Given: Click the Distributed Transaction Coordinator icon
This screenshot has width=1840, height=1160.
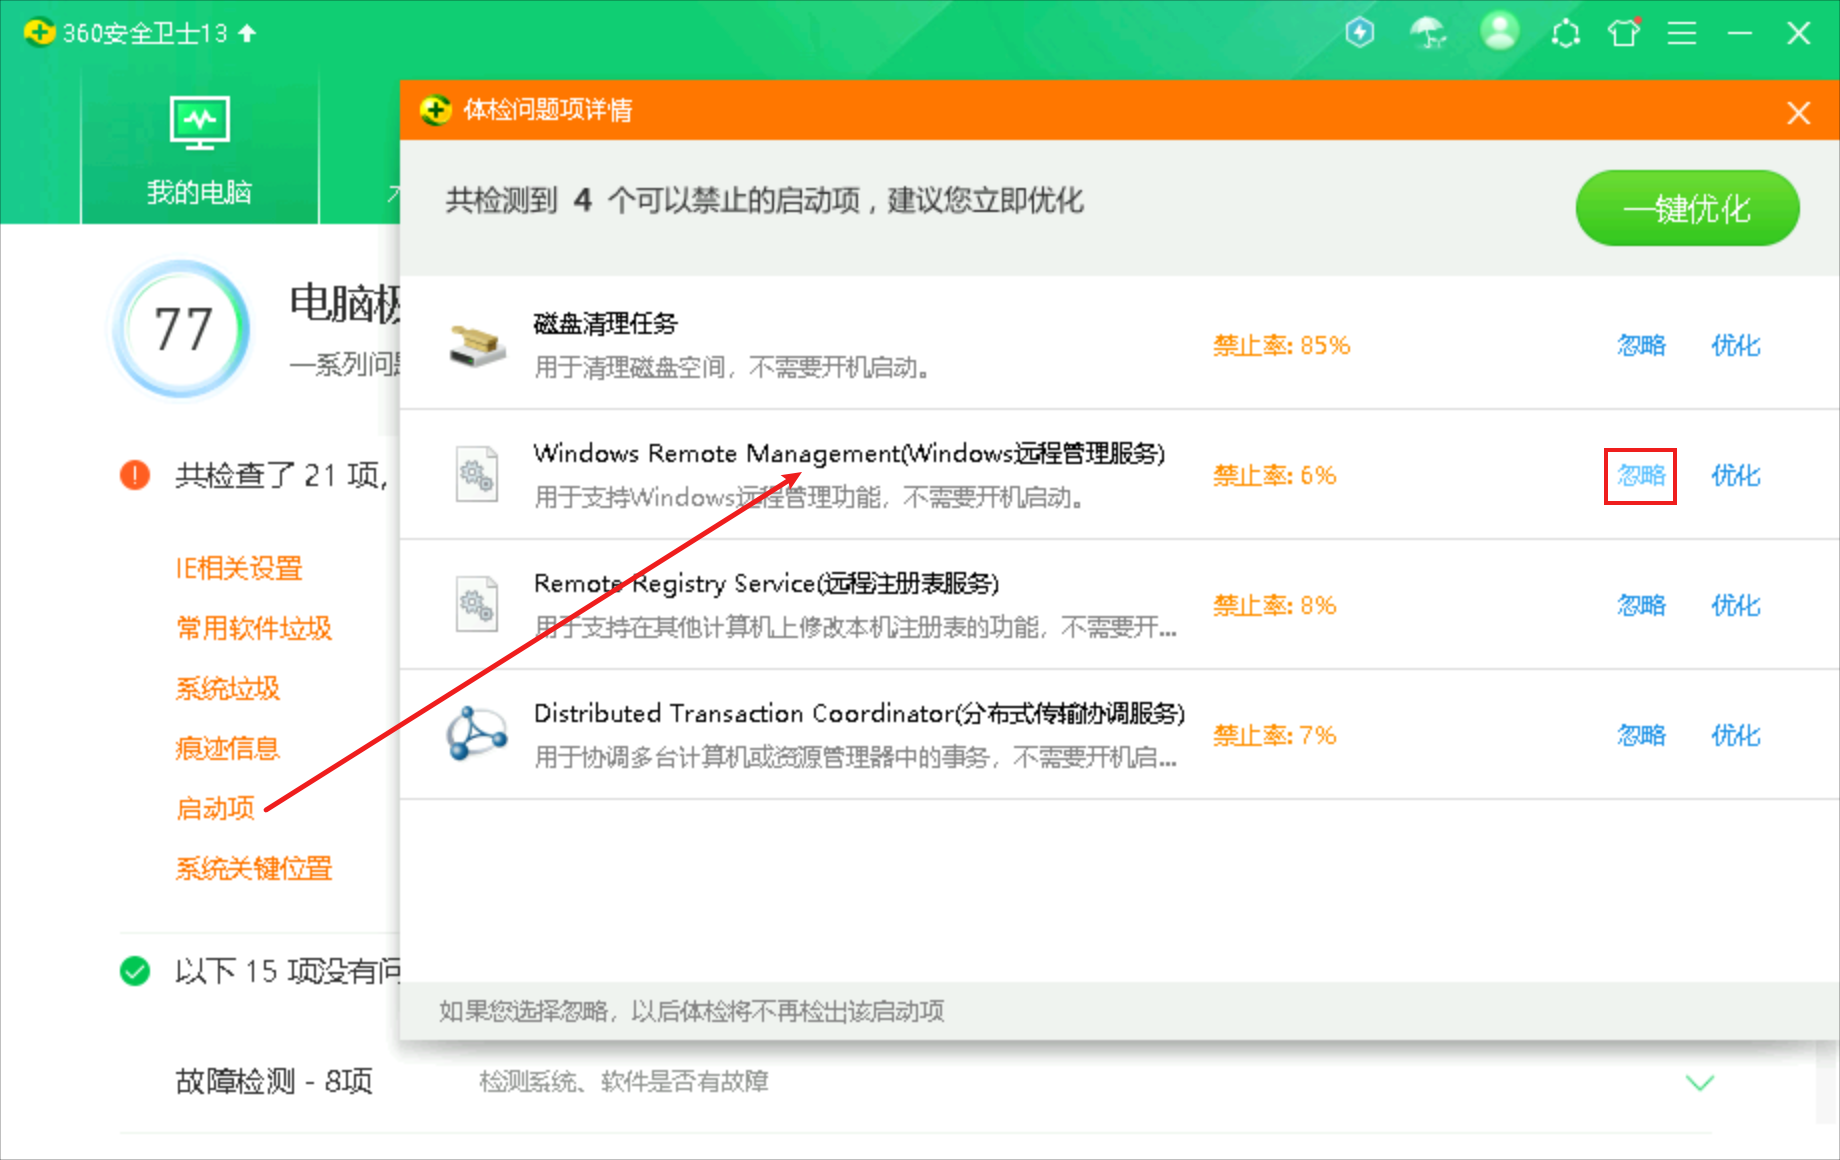Looking at the screenshot, I should [477, 735].
